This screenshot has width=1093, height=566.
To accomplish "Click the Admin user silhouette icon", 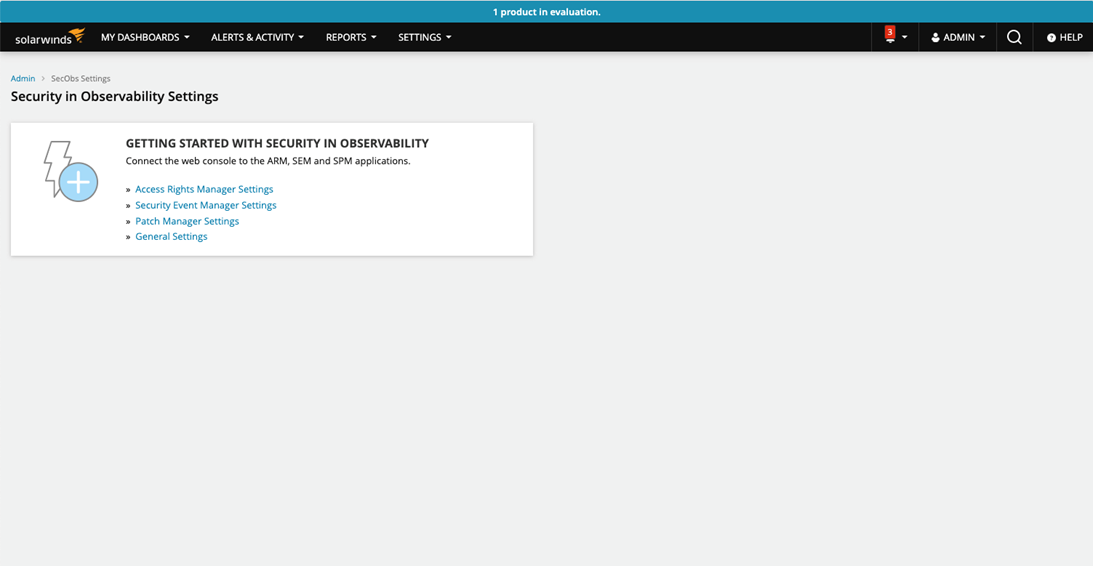I will pos(935,38).
